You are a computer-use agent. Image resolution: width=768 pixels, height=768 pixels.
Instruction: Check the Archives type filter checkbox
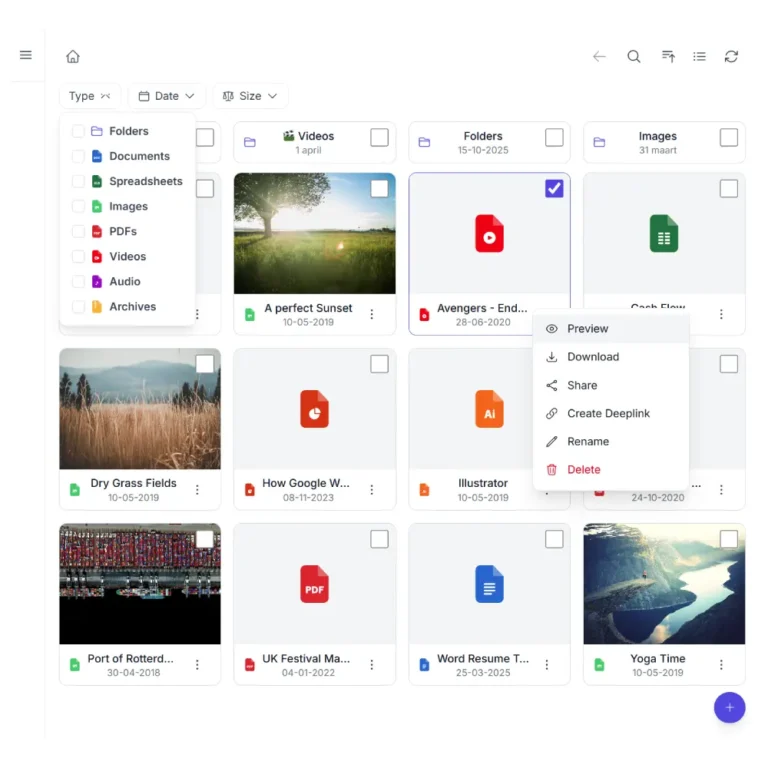tap(78, 307)
